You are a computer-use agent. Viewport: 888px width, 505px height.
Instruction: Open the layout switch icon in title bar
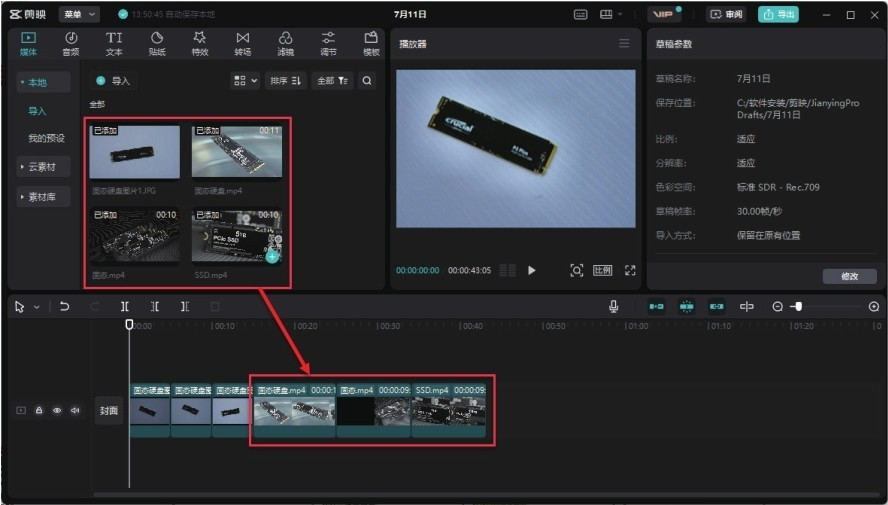(x=606, y=15)
